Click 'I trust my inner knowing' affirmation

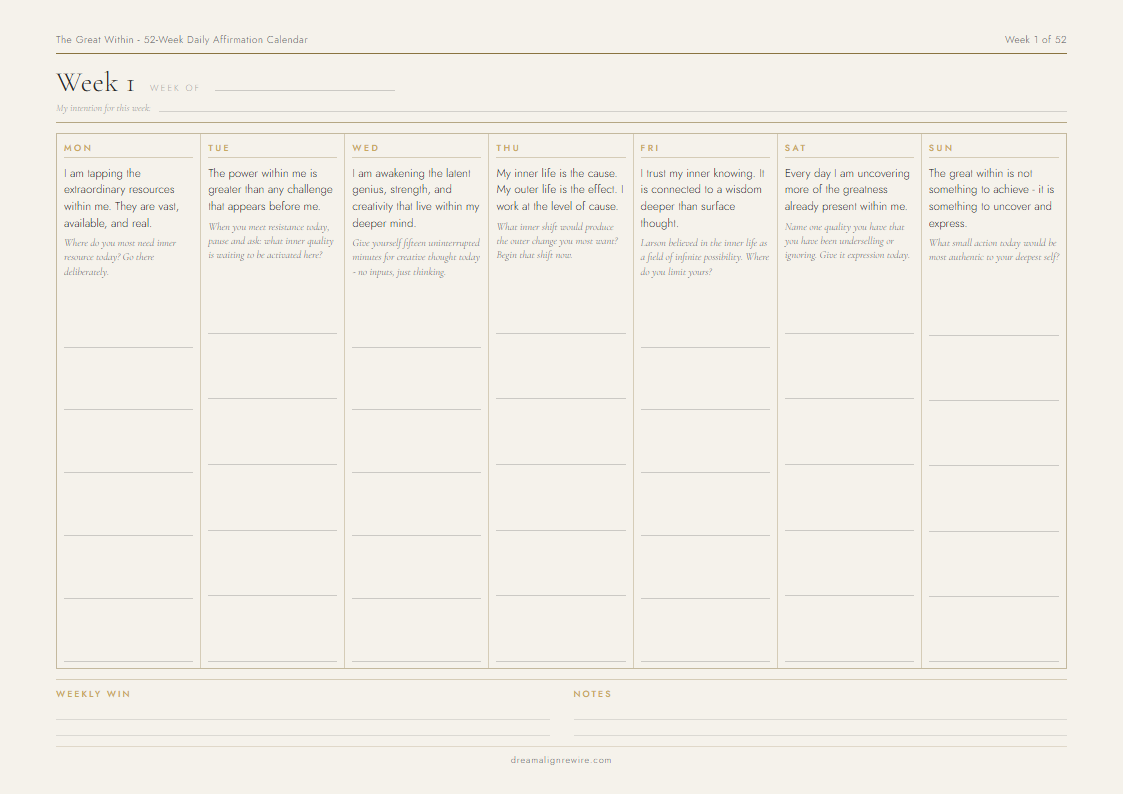tap(703, 198)
